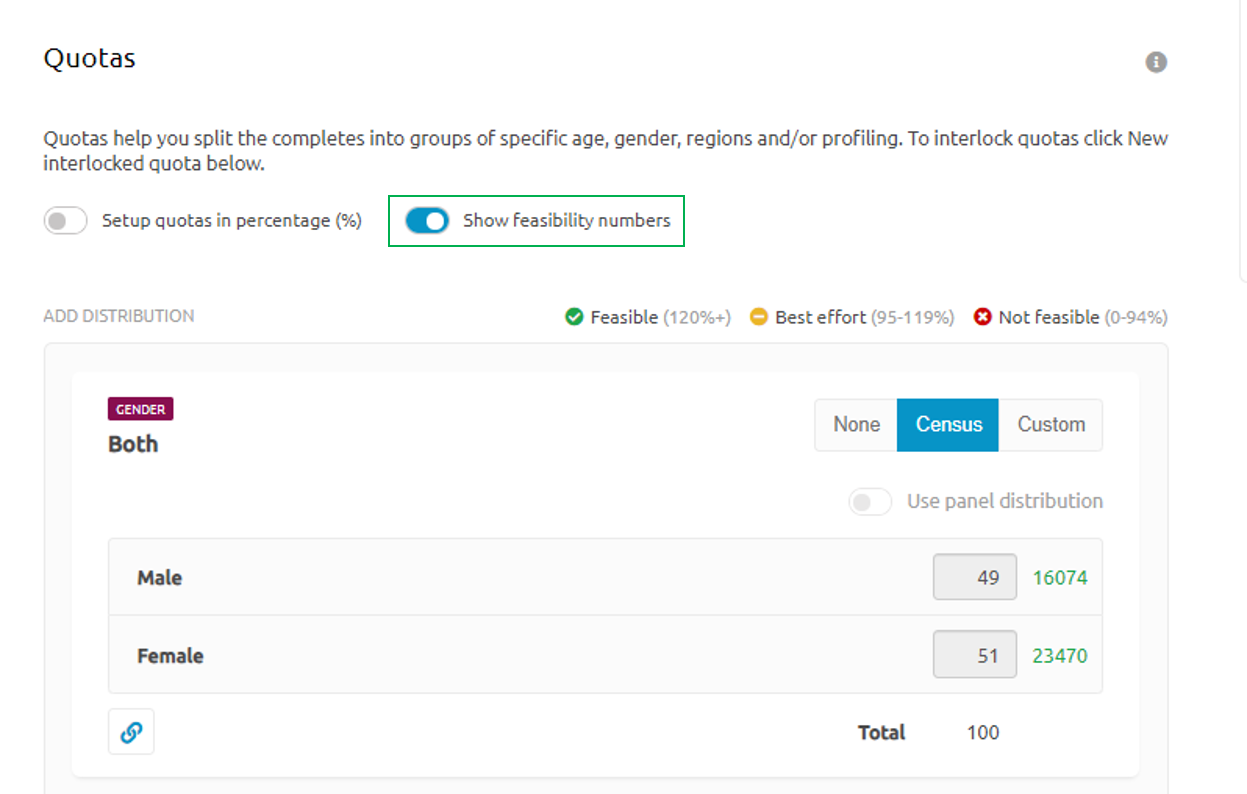Click the Male row label

tap(160, 578)
